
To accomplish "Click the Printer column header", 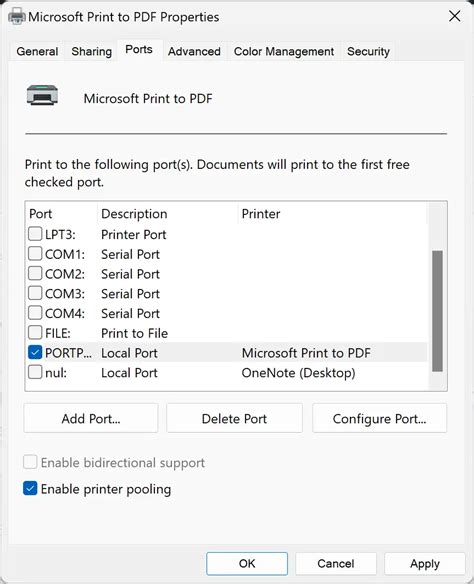I will point(332,214).
